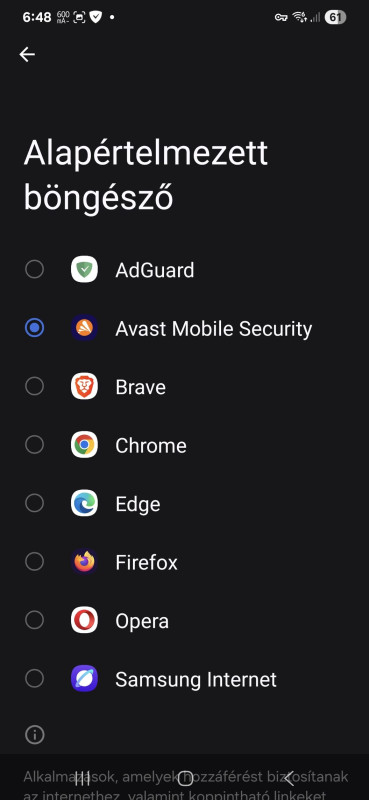Viewport: 369px width, 800px height.
Task: Tap the info circle icon
Action: pyautogui.click(x=35, y=735)
